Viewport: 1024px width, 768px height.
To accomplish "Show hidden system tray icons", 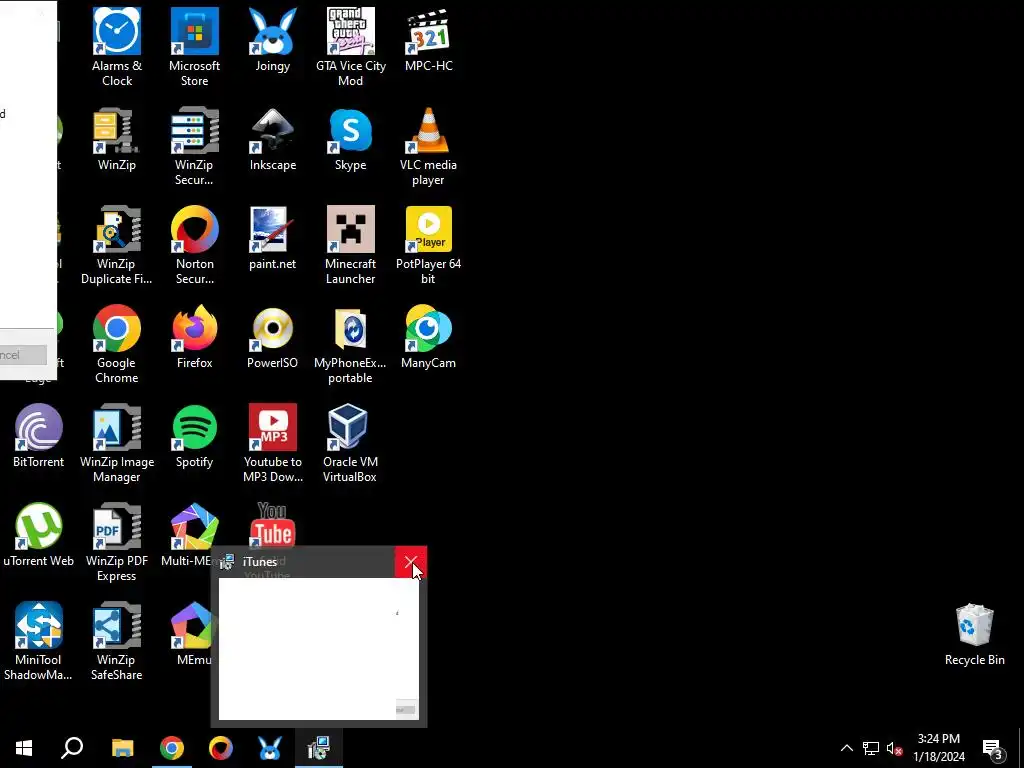I will coord(846,748).
